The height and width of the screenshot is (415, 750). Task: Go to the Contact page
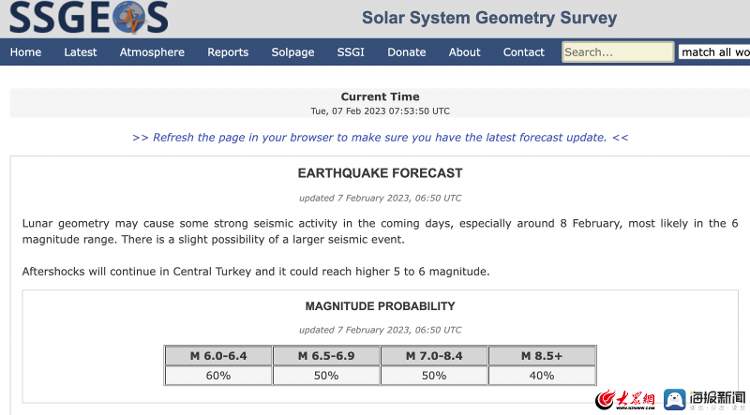point(524,52)
